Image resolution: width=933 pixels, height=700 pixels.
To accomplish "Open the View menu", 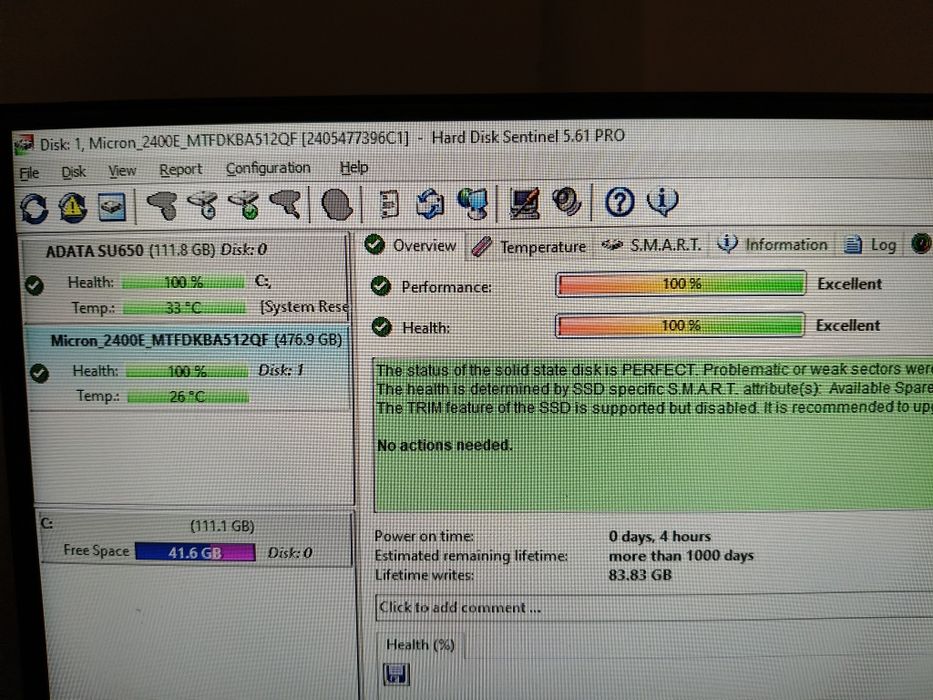I will 122,171.
